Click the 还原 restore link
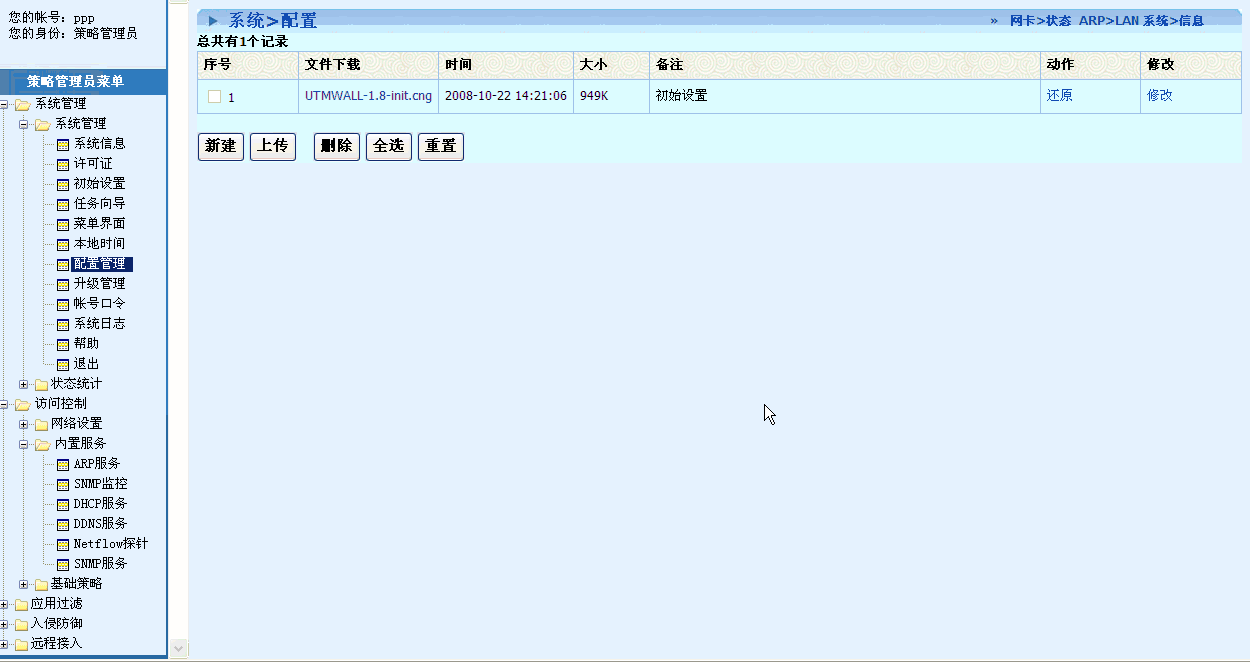Screen dimensions: 1250x662 (x=1059, y=96)
